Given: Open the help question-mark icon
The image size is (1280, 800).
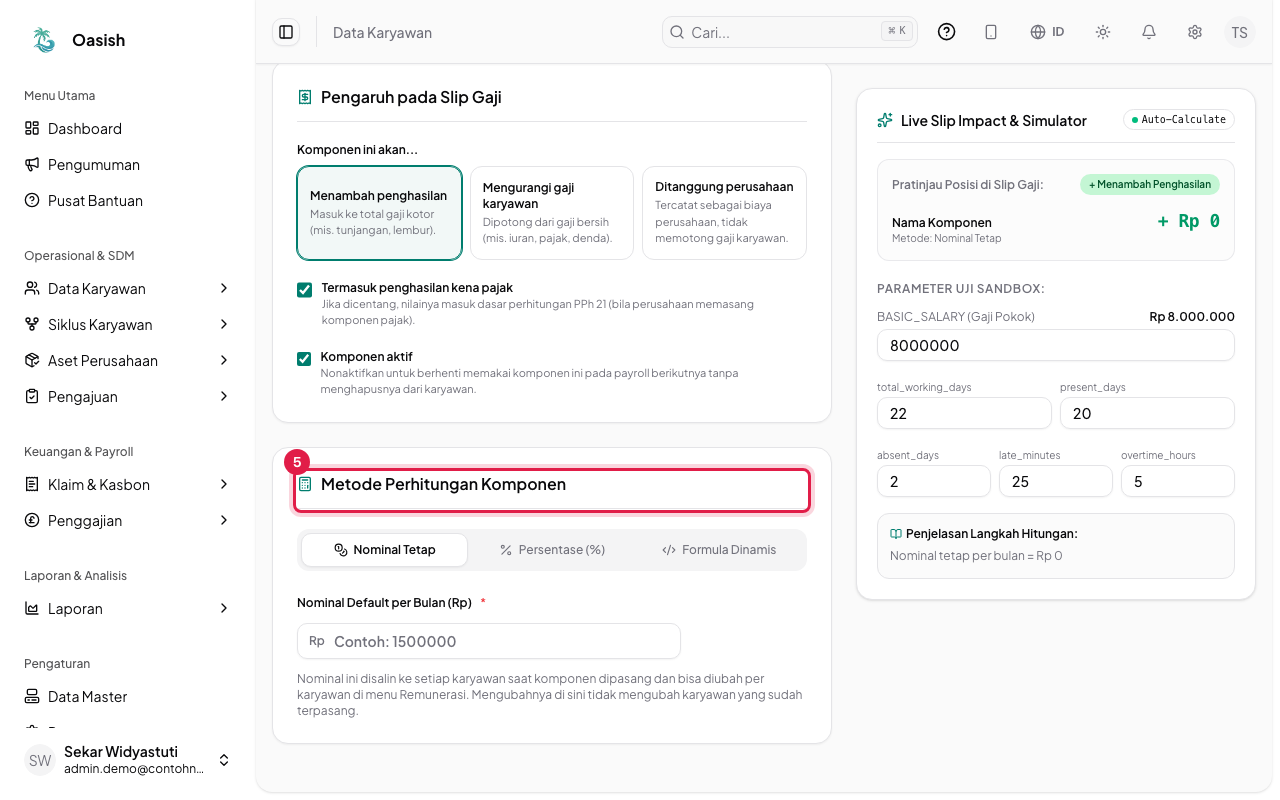Looking at the screenshot, I should click(946, 32).
